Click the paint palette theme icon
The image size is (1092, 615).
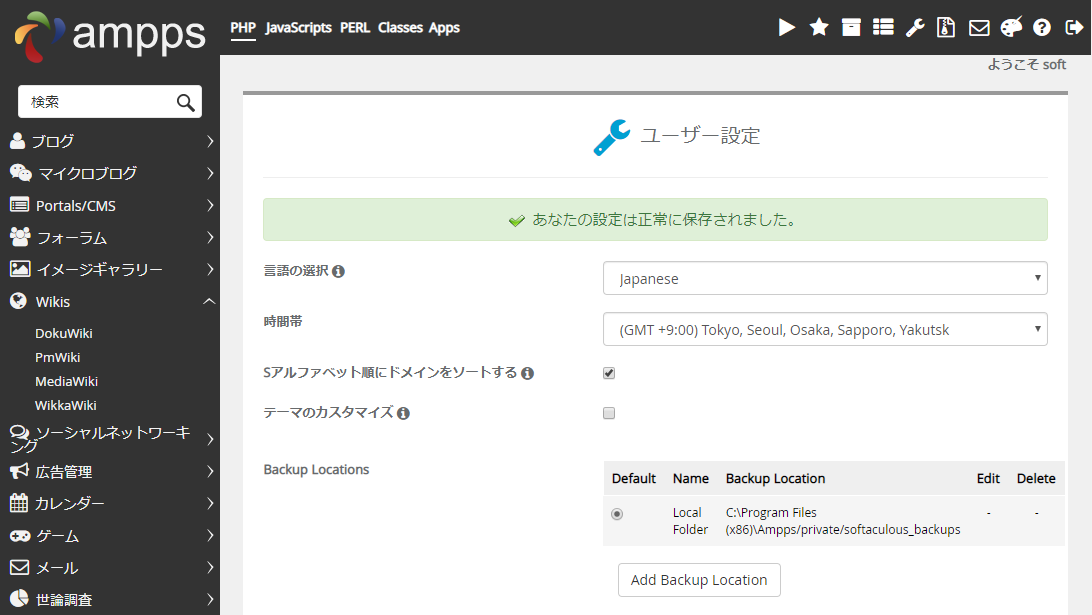1011,28
